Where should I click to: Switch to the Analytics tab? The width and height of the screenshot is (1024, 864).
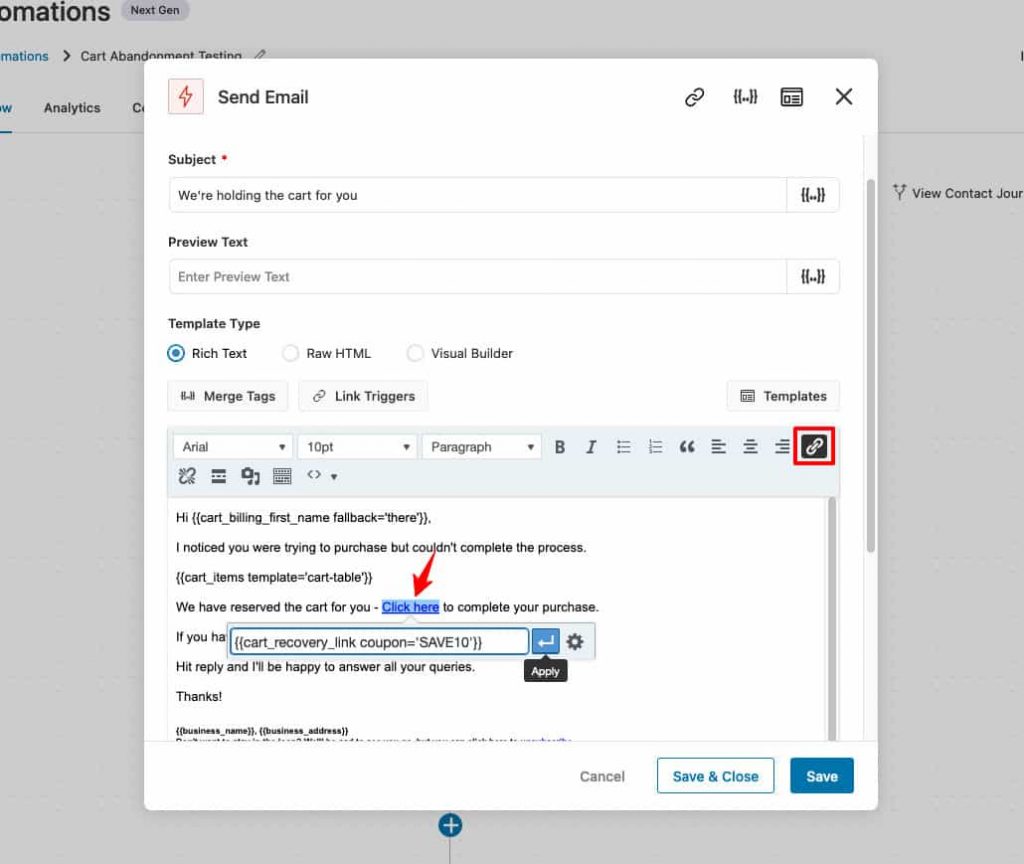(x=72, y=108)
